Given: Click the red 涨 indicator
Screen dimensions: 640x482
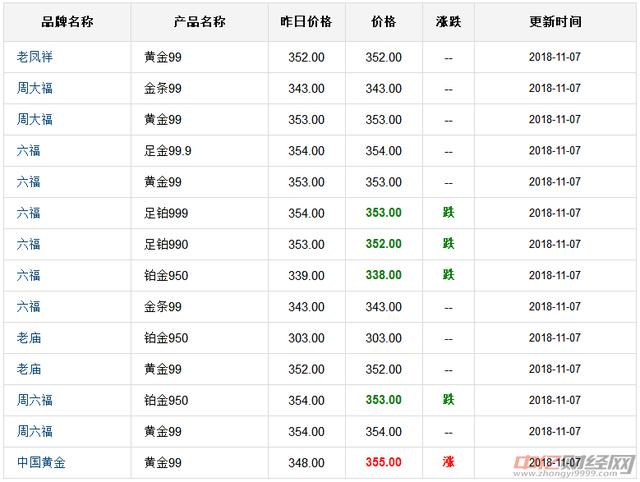Looking at the screenshot, I should point(448,462).
